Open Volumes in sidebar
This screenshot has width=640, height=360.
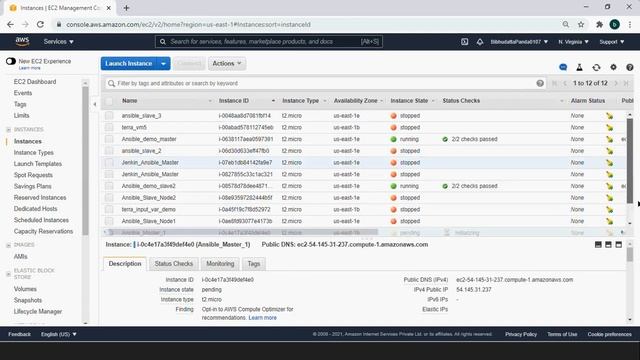click(x=25, y=289)
